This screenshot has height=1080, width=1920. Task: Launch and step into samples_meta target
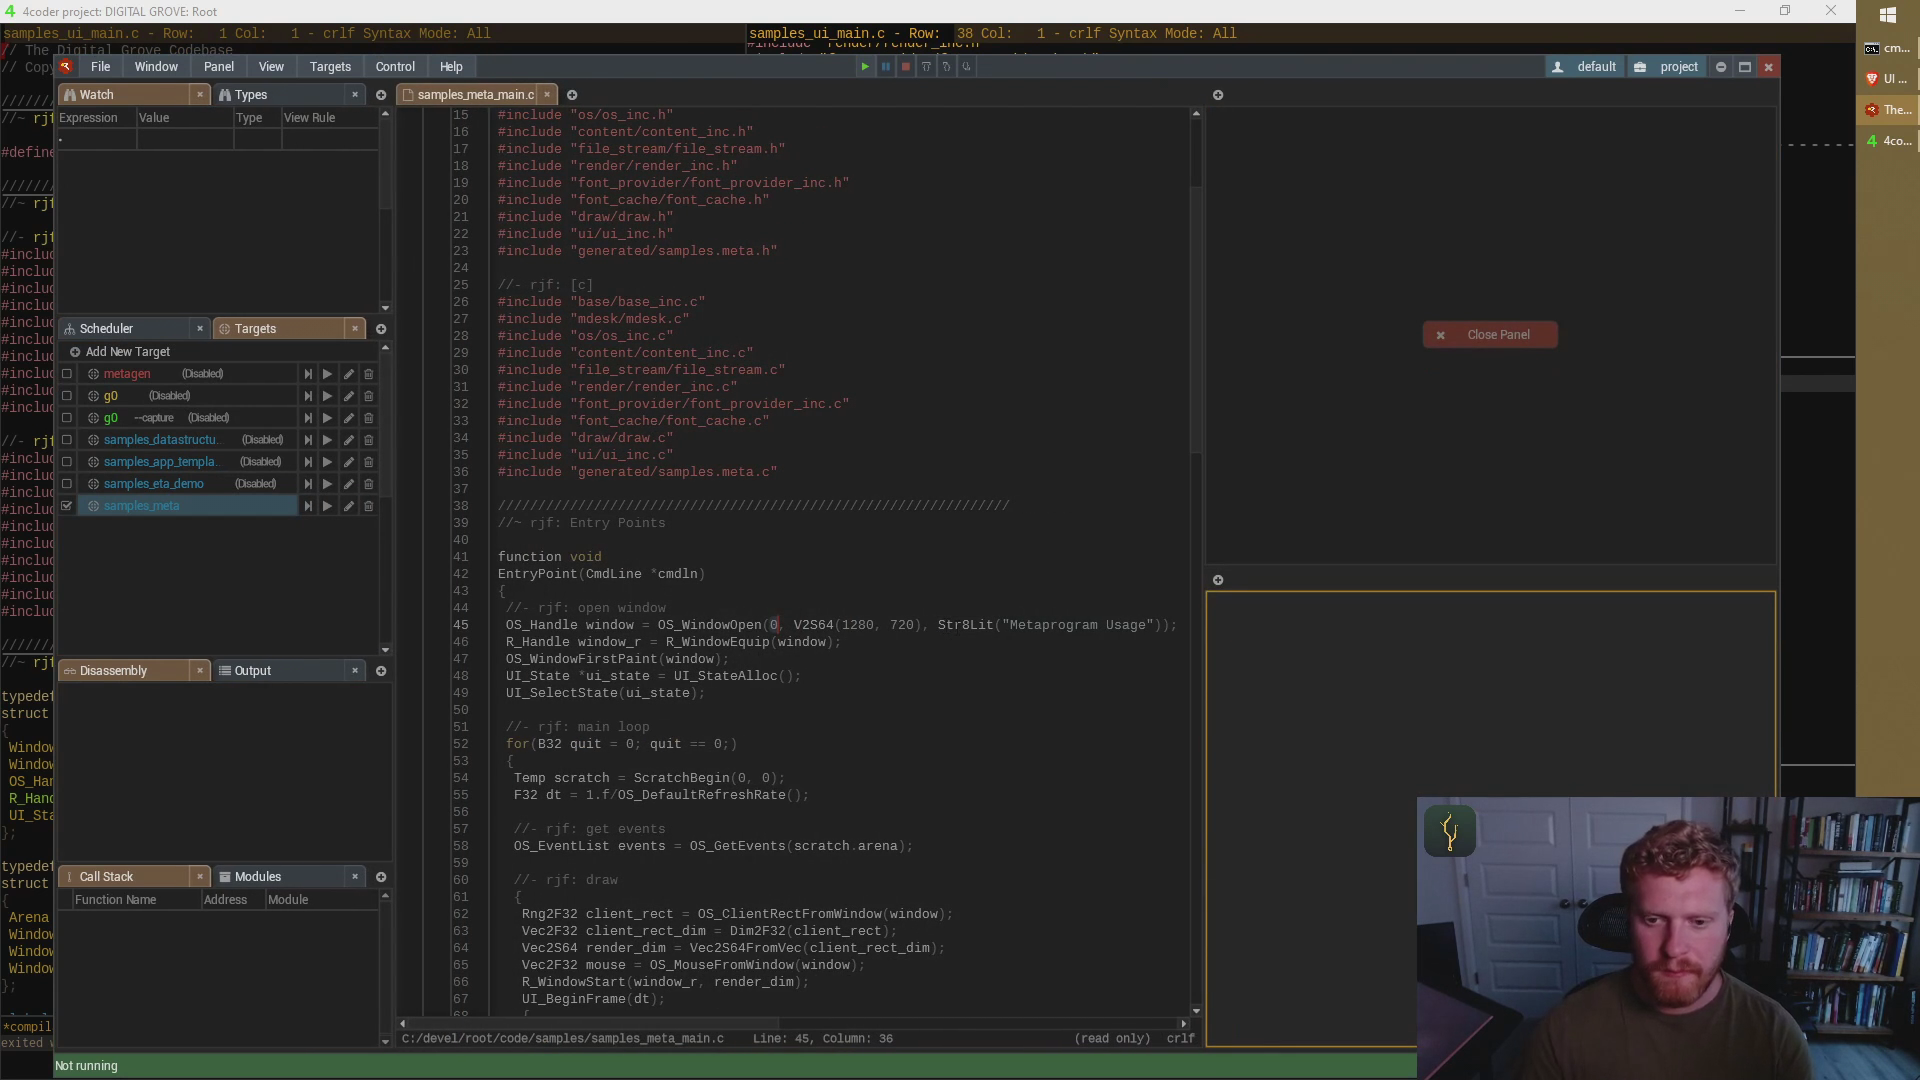(x=308, y=506)
